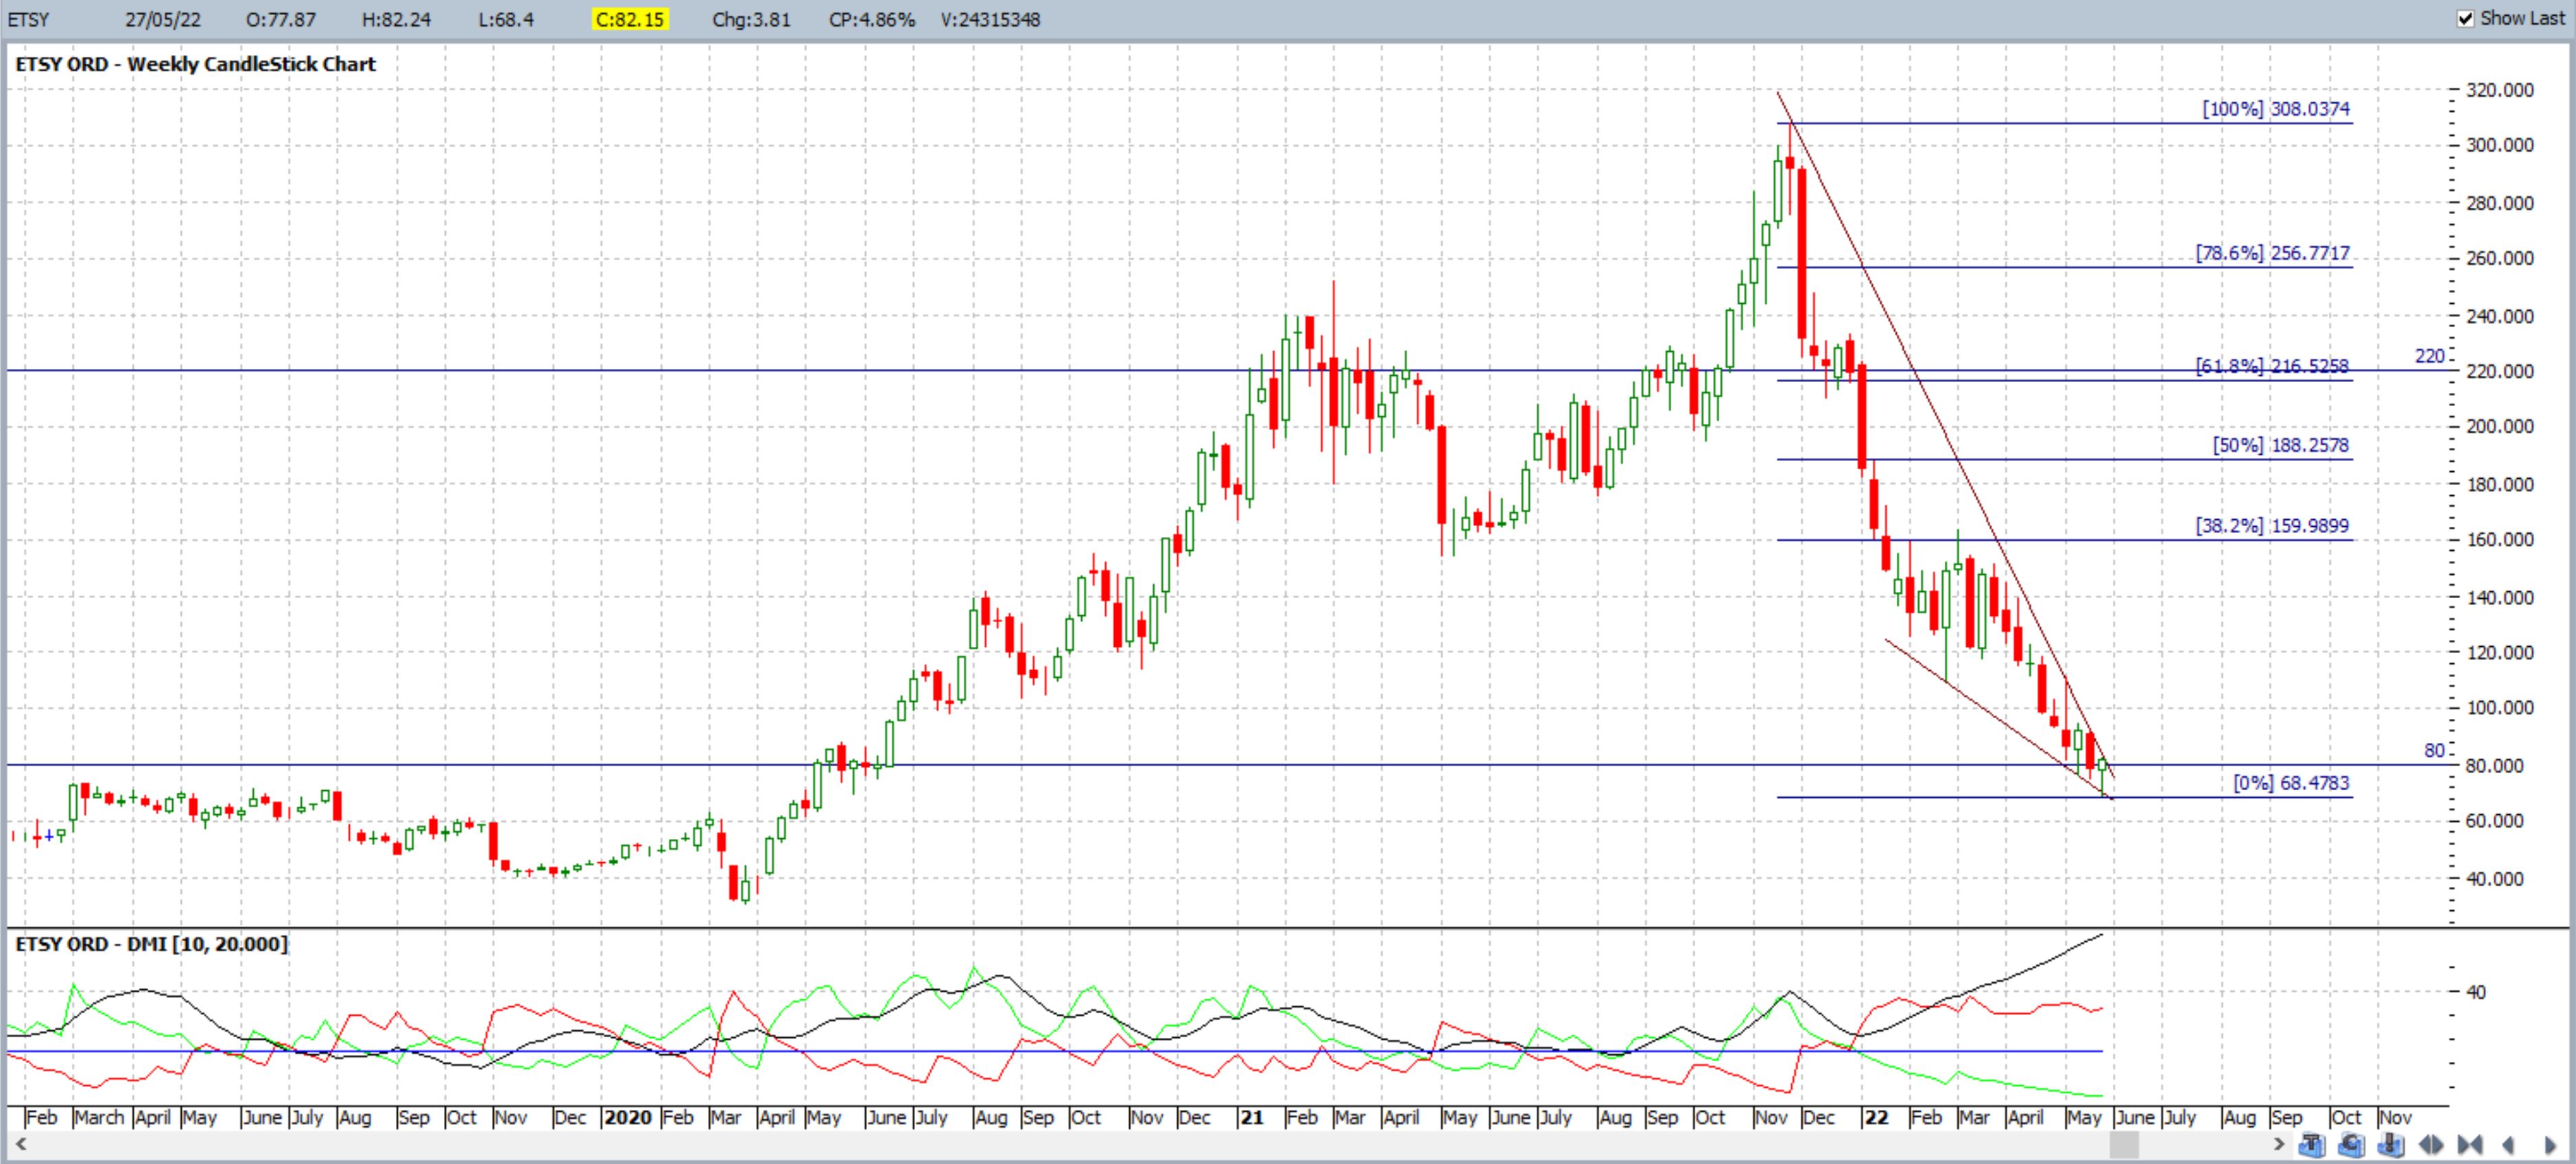Click the 22 year label on time axis
Screen dimensions: 2576x1164
[x=1876, y=1117]
